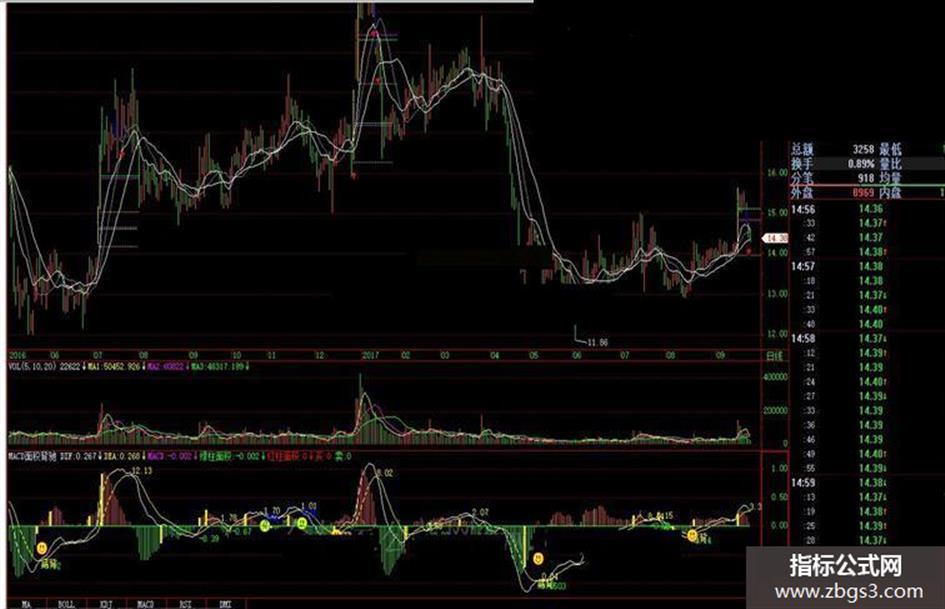Open the RSI indicator tab

point(186,604)
